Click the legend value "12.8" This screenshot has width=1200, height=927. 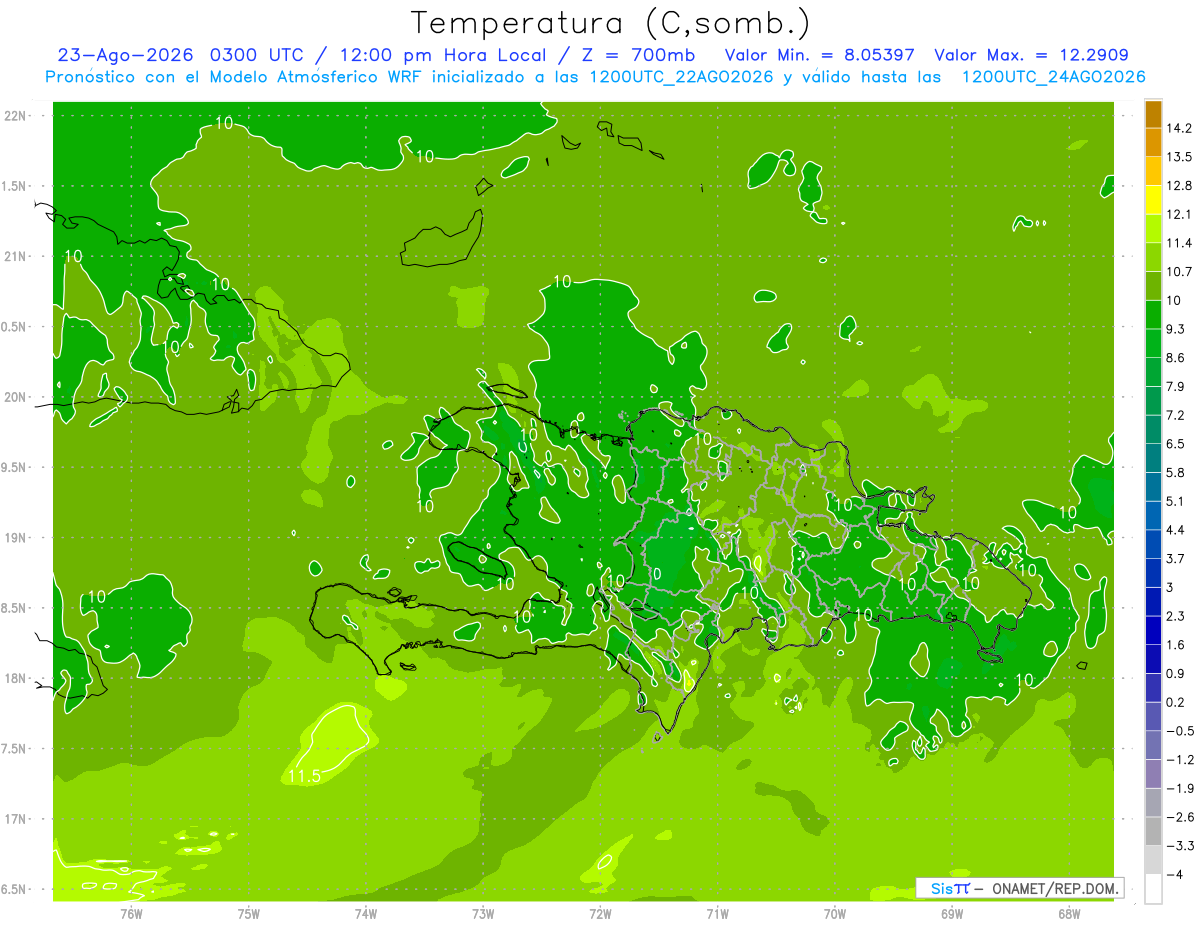point(1178,185)
